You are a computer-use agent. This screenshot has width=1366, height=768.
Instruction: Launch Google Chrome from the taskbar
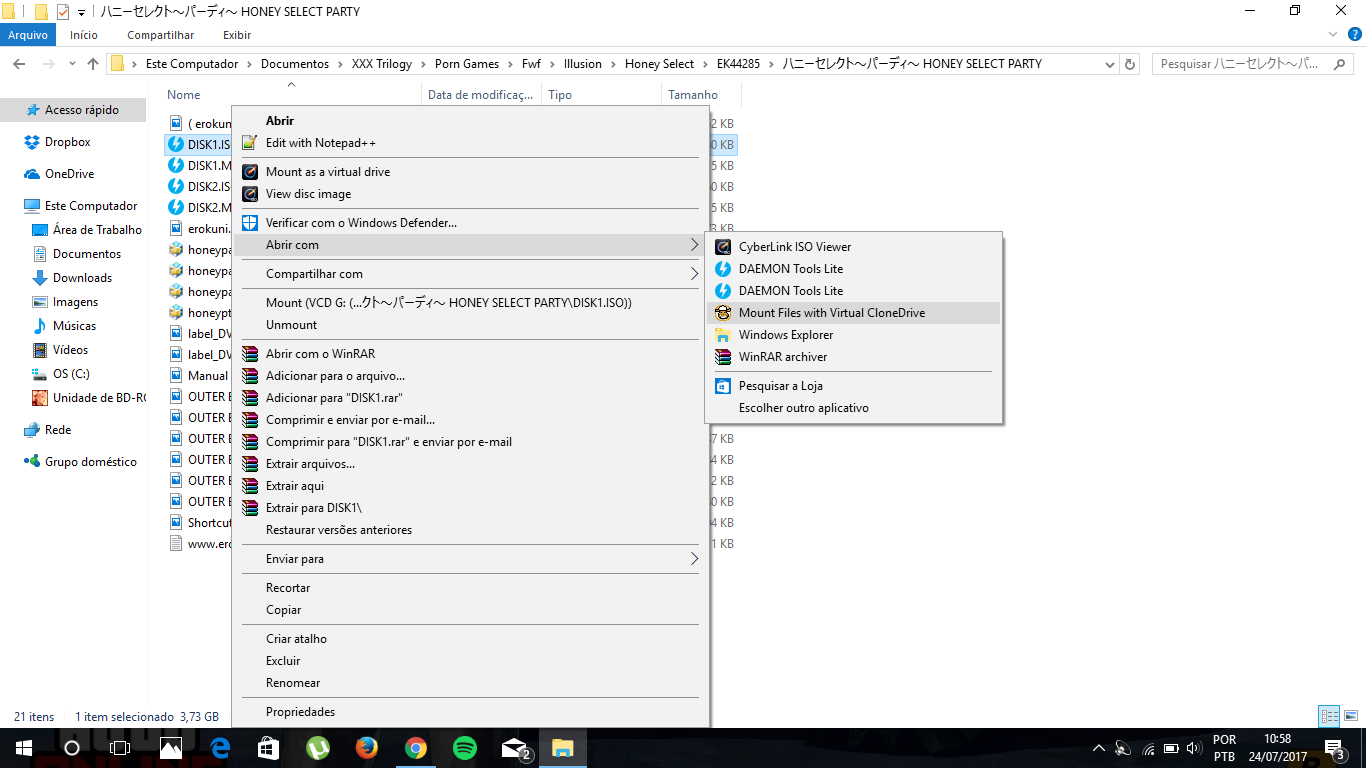pyautogui.click(x=416, y=748)
